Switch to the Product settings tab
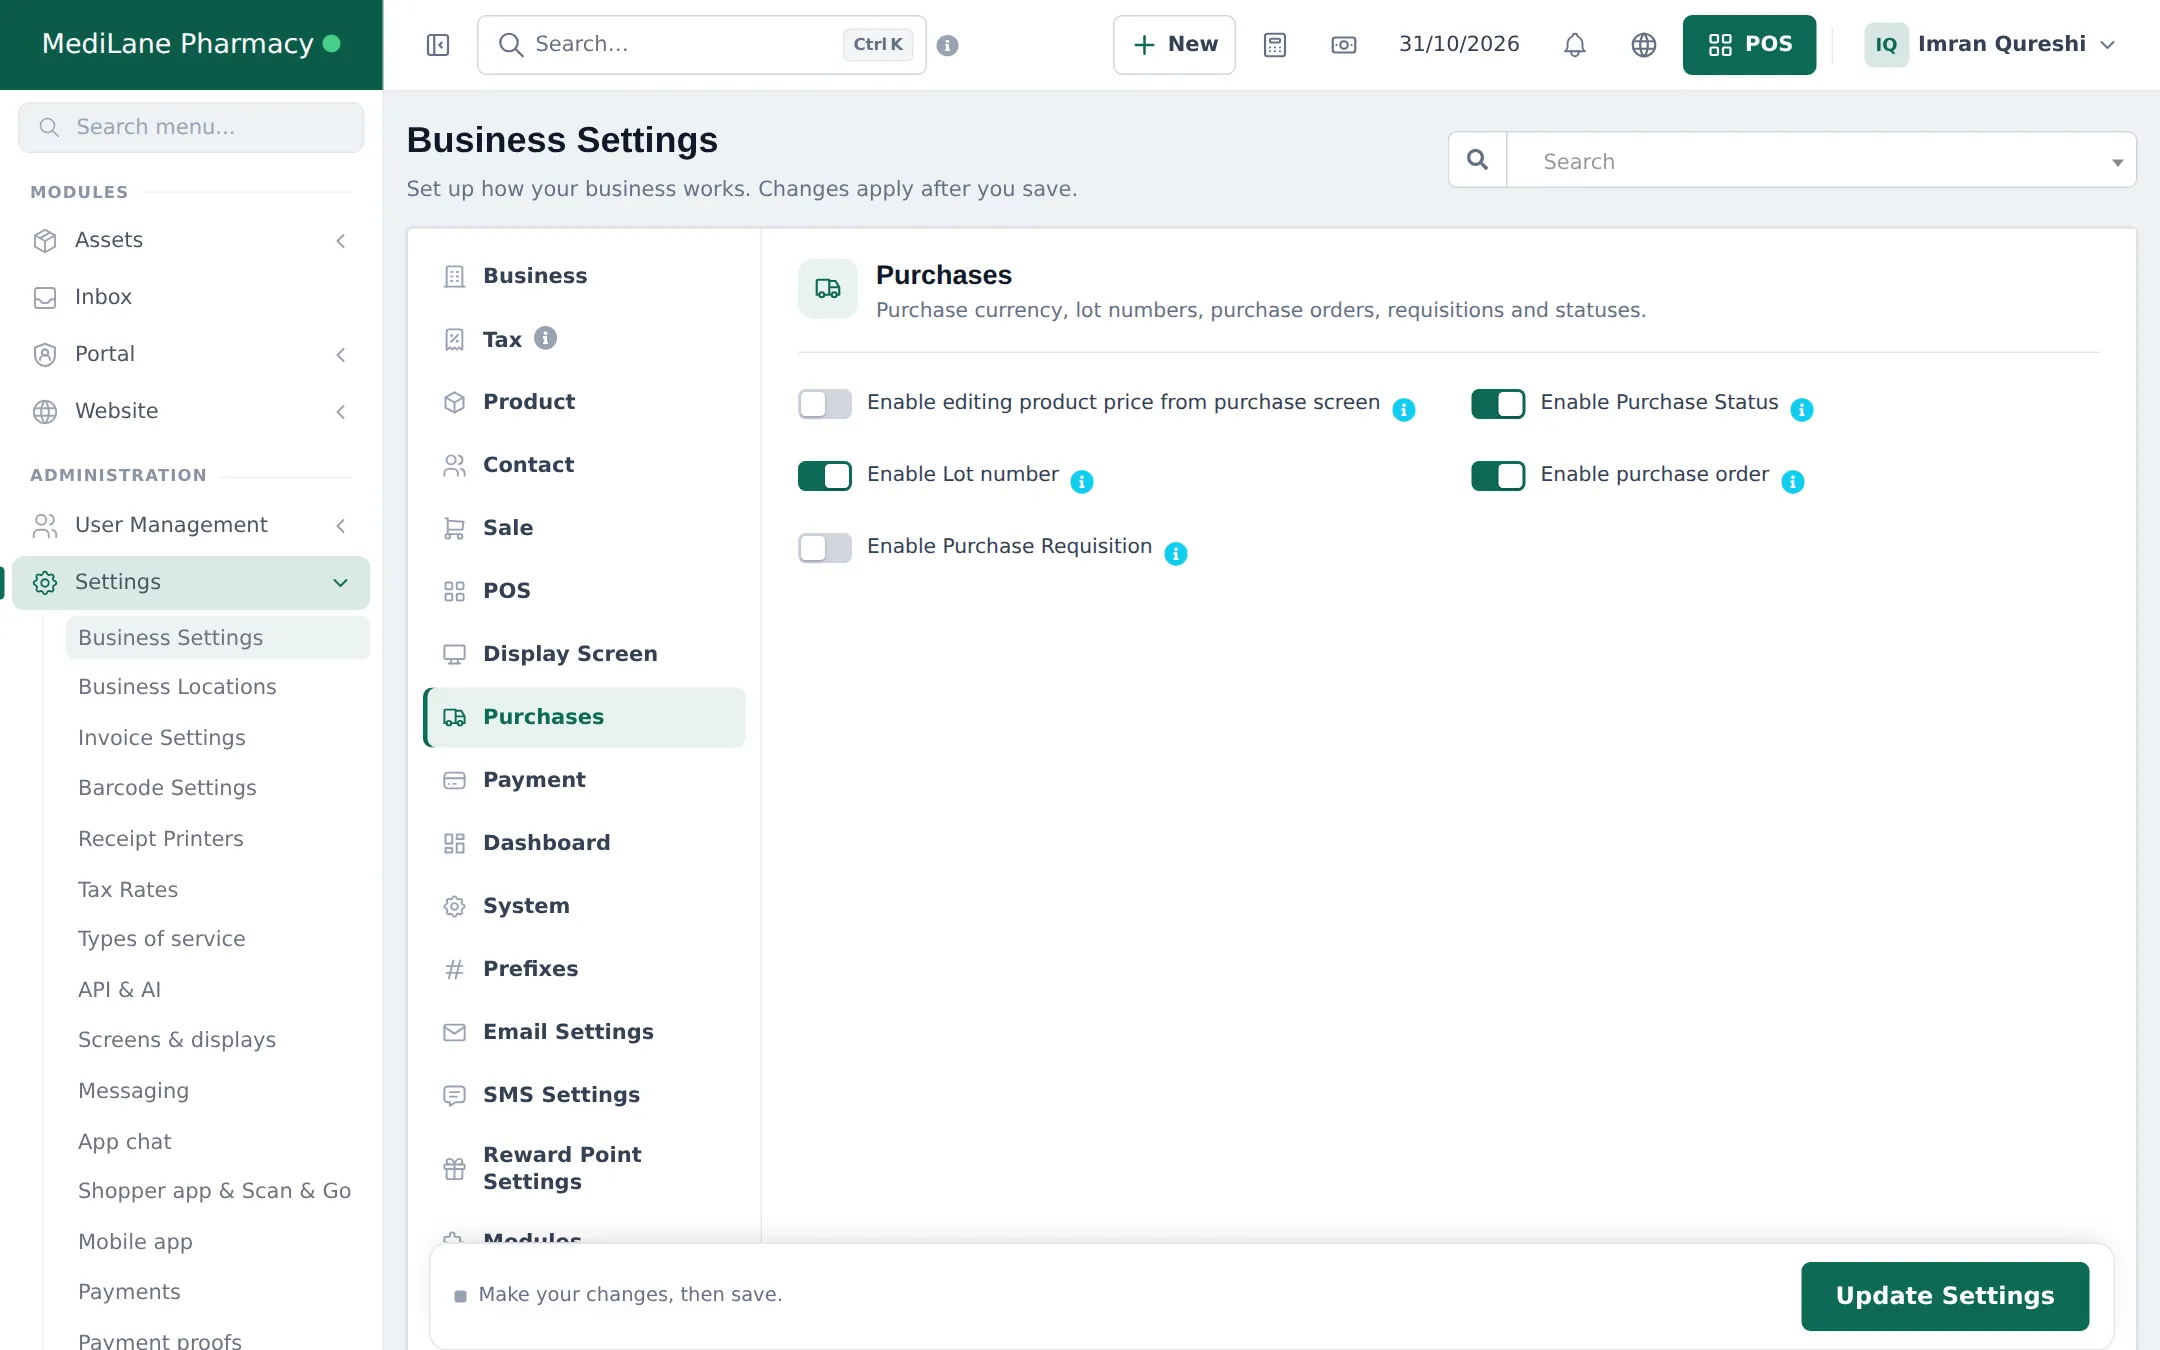 pos(585,402)
